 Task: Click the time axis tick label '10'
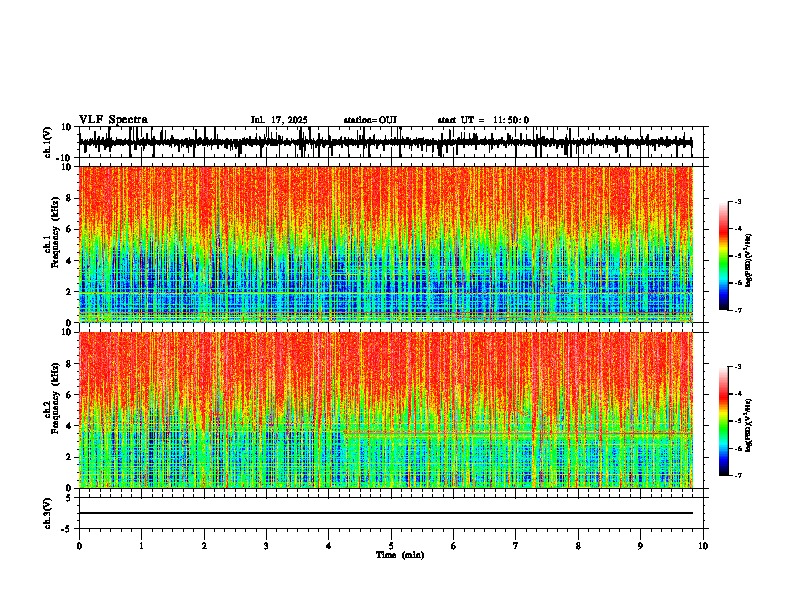[x=703, y=546]
